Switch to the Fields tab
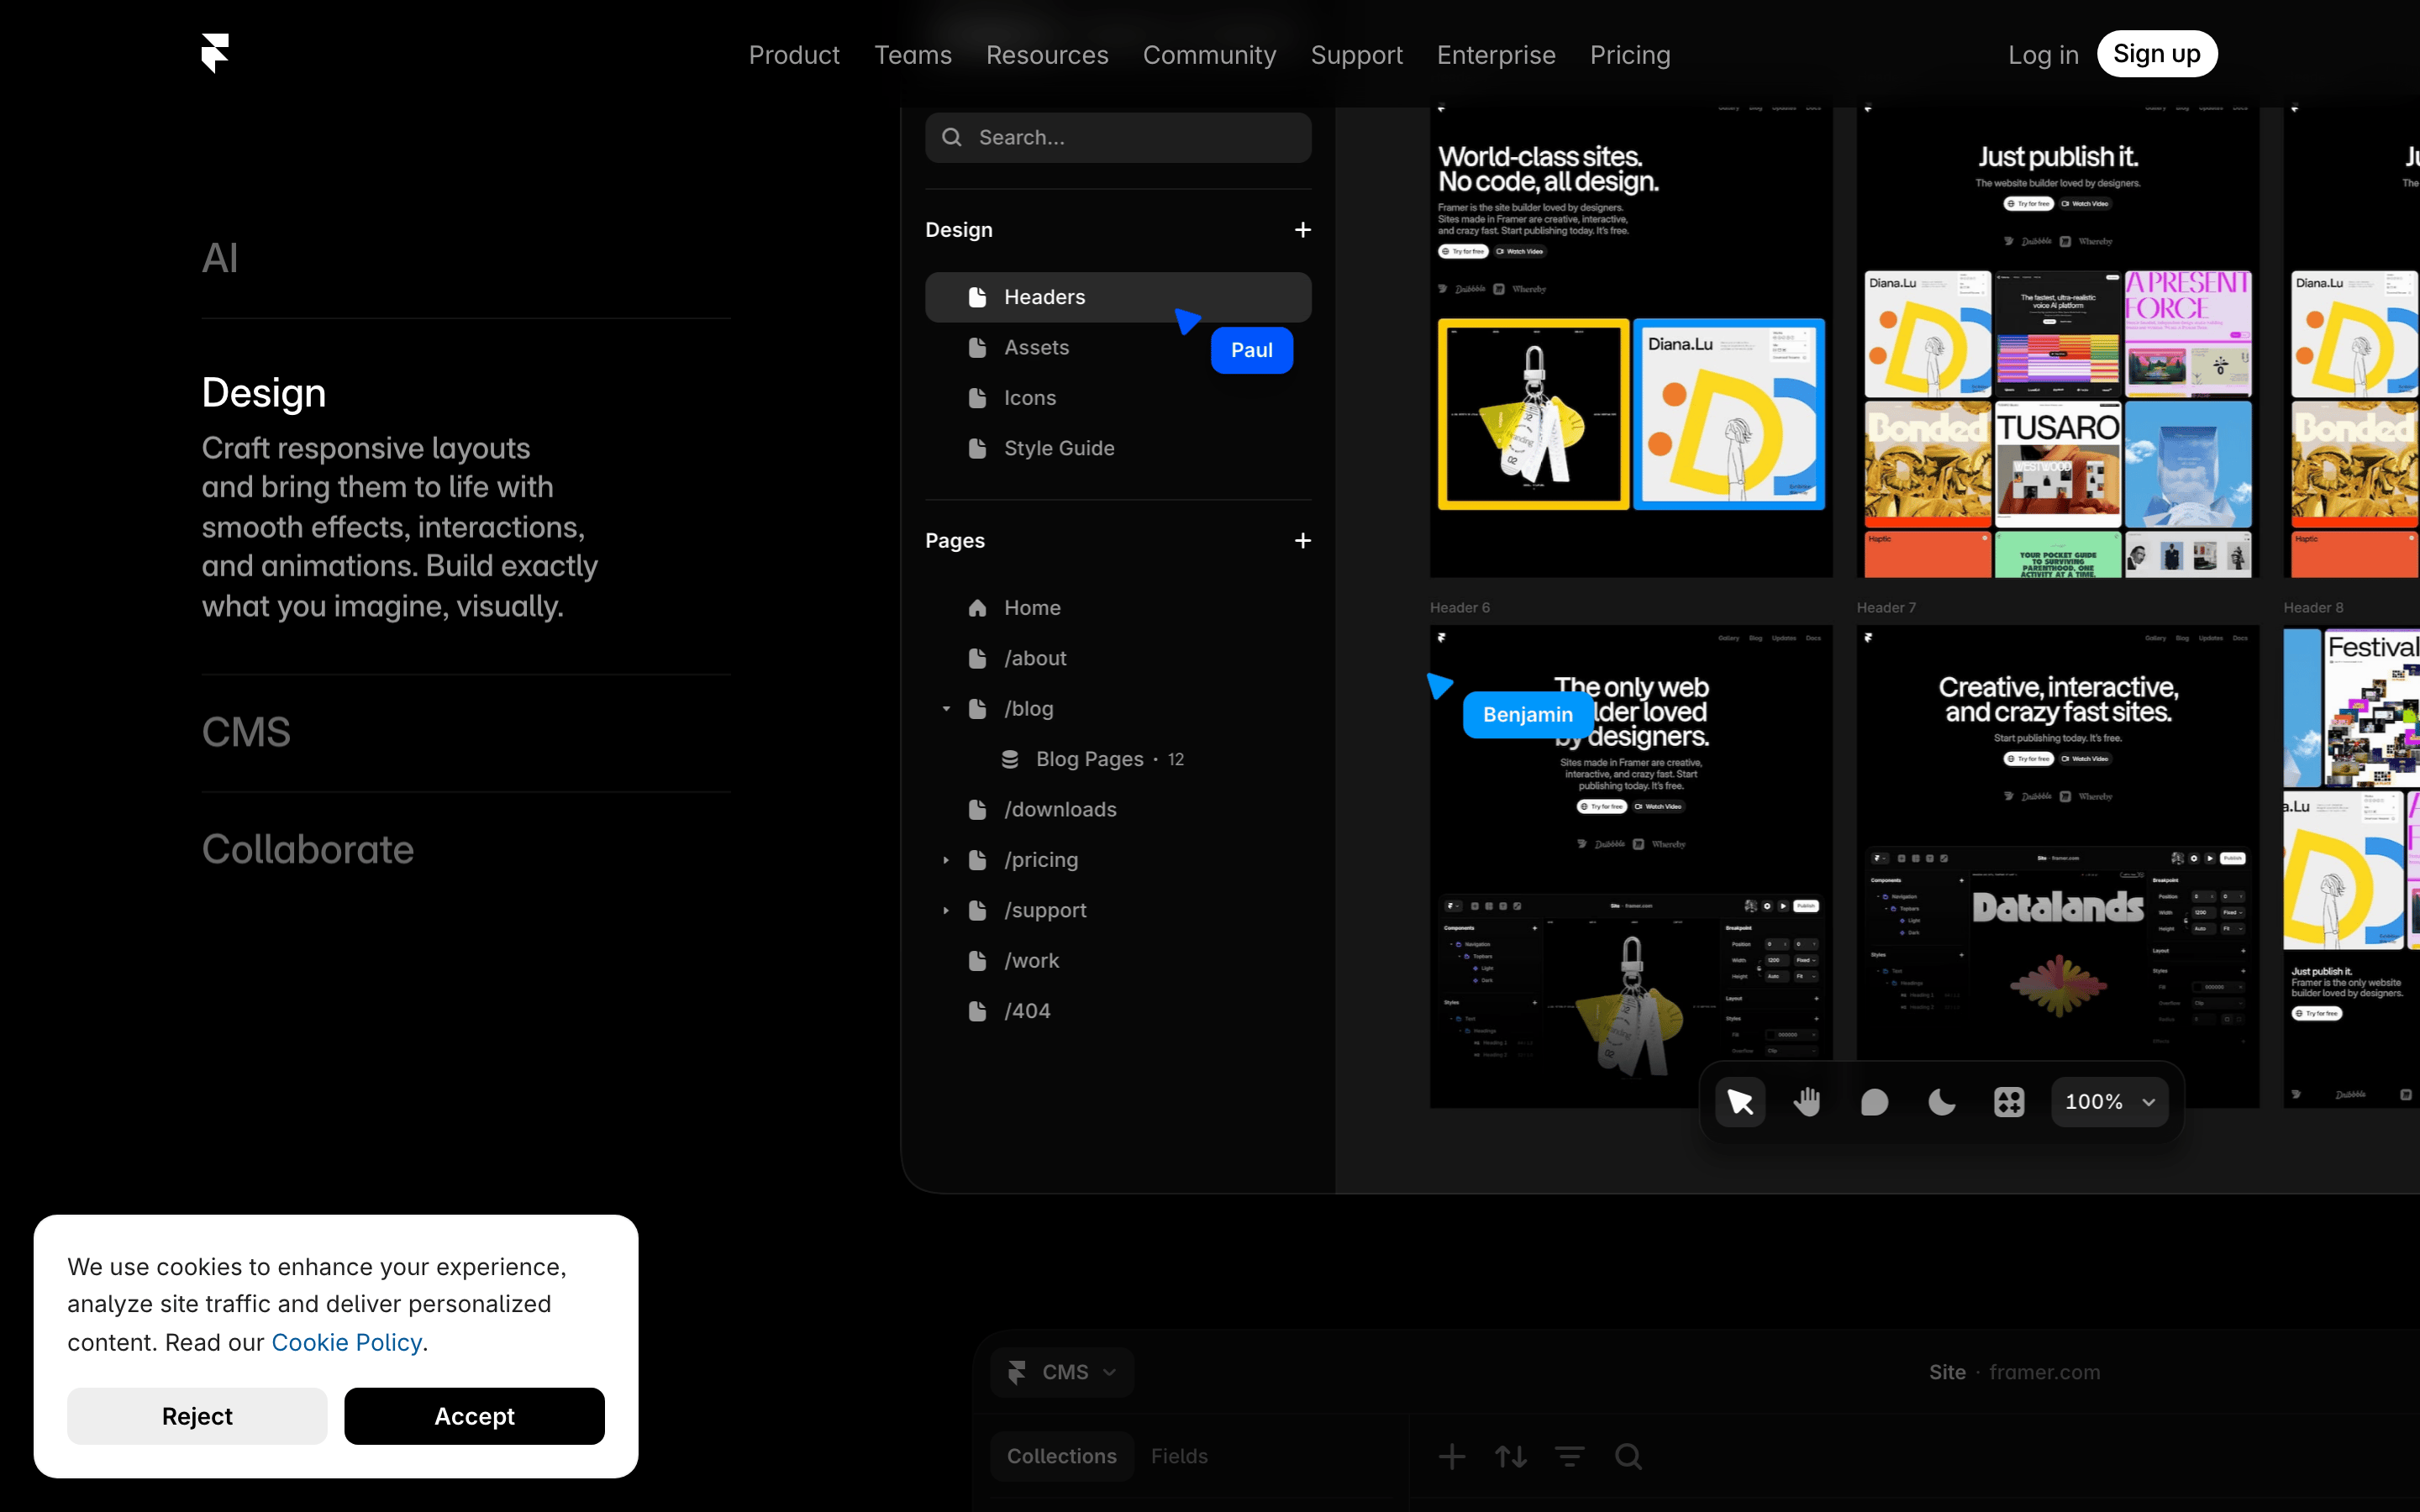2420x1512 pixels. (x=1179, y=1456)
